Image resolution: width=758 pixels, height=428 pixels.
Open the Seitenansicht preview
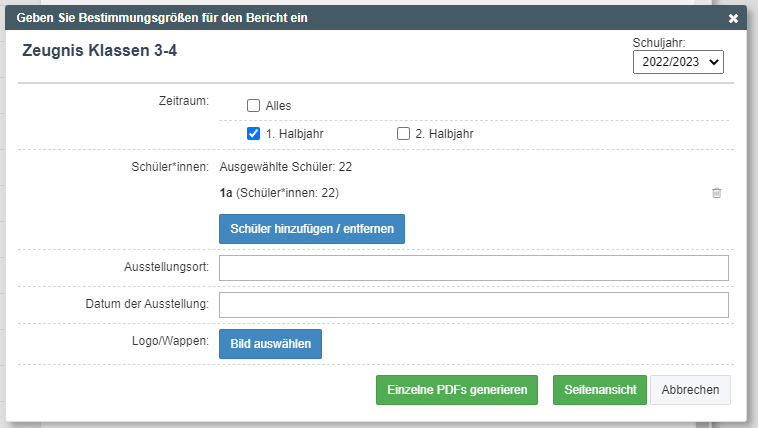(x=600, y=390)
